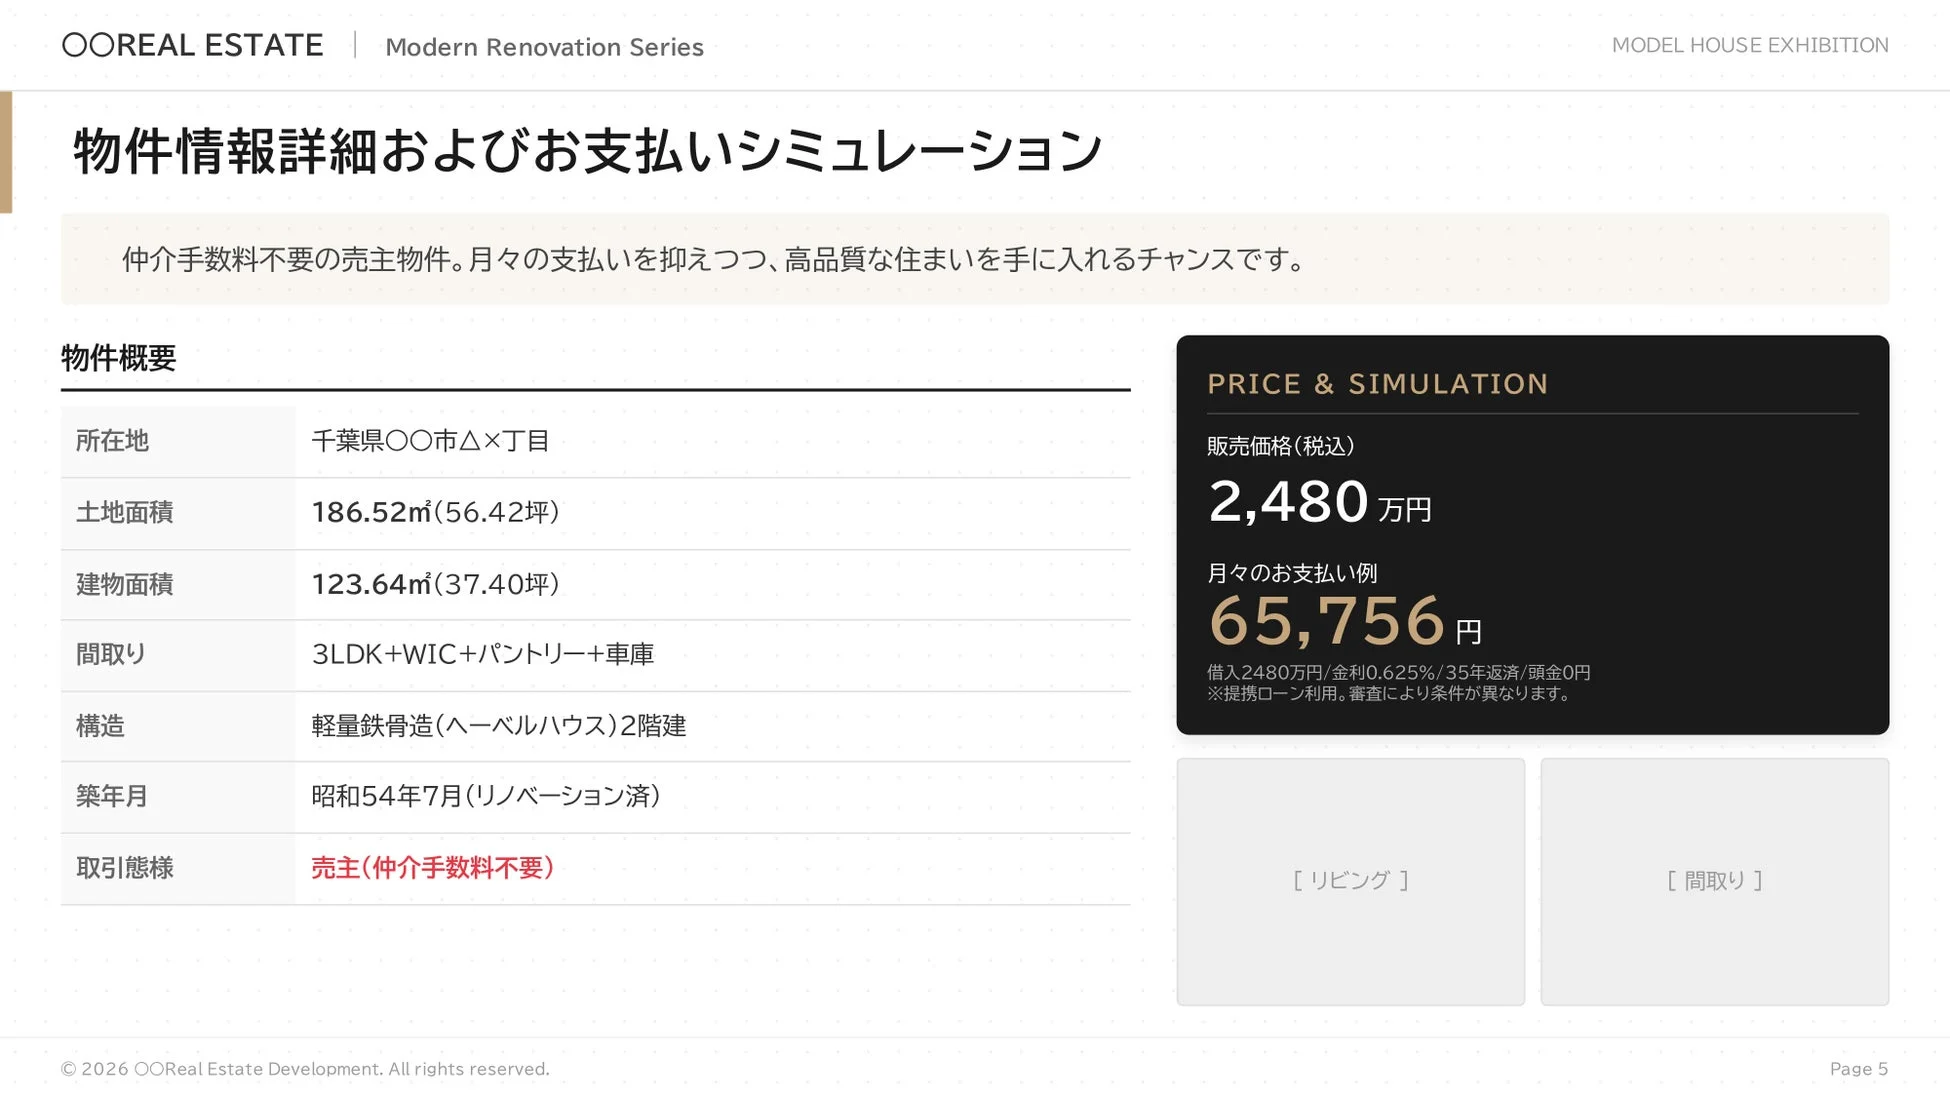Select the 所在地 row label
Image resolution: width=1950 pixels, height=1097 pixels.
[x=112, y=441]
